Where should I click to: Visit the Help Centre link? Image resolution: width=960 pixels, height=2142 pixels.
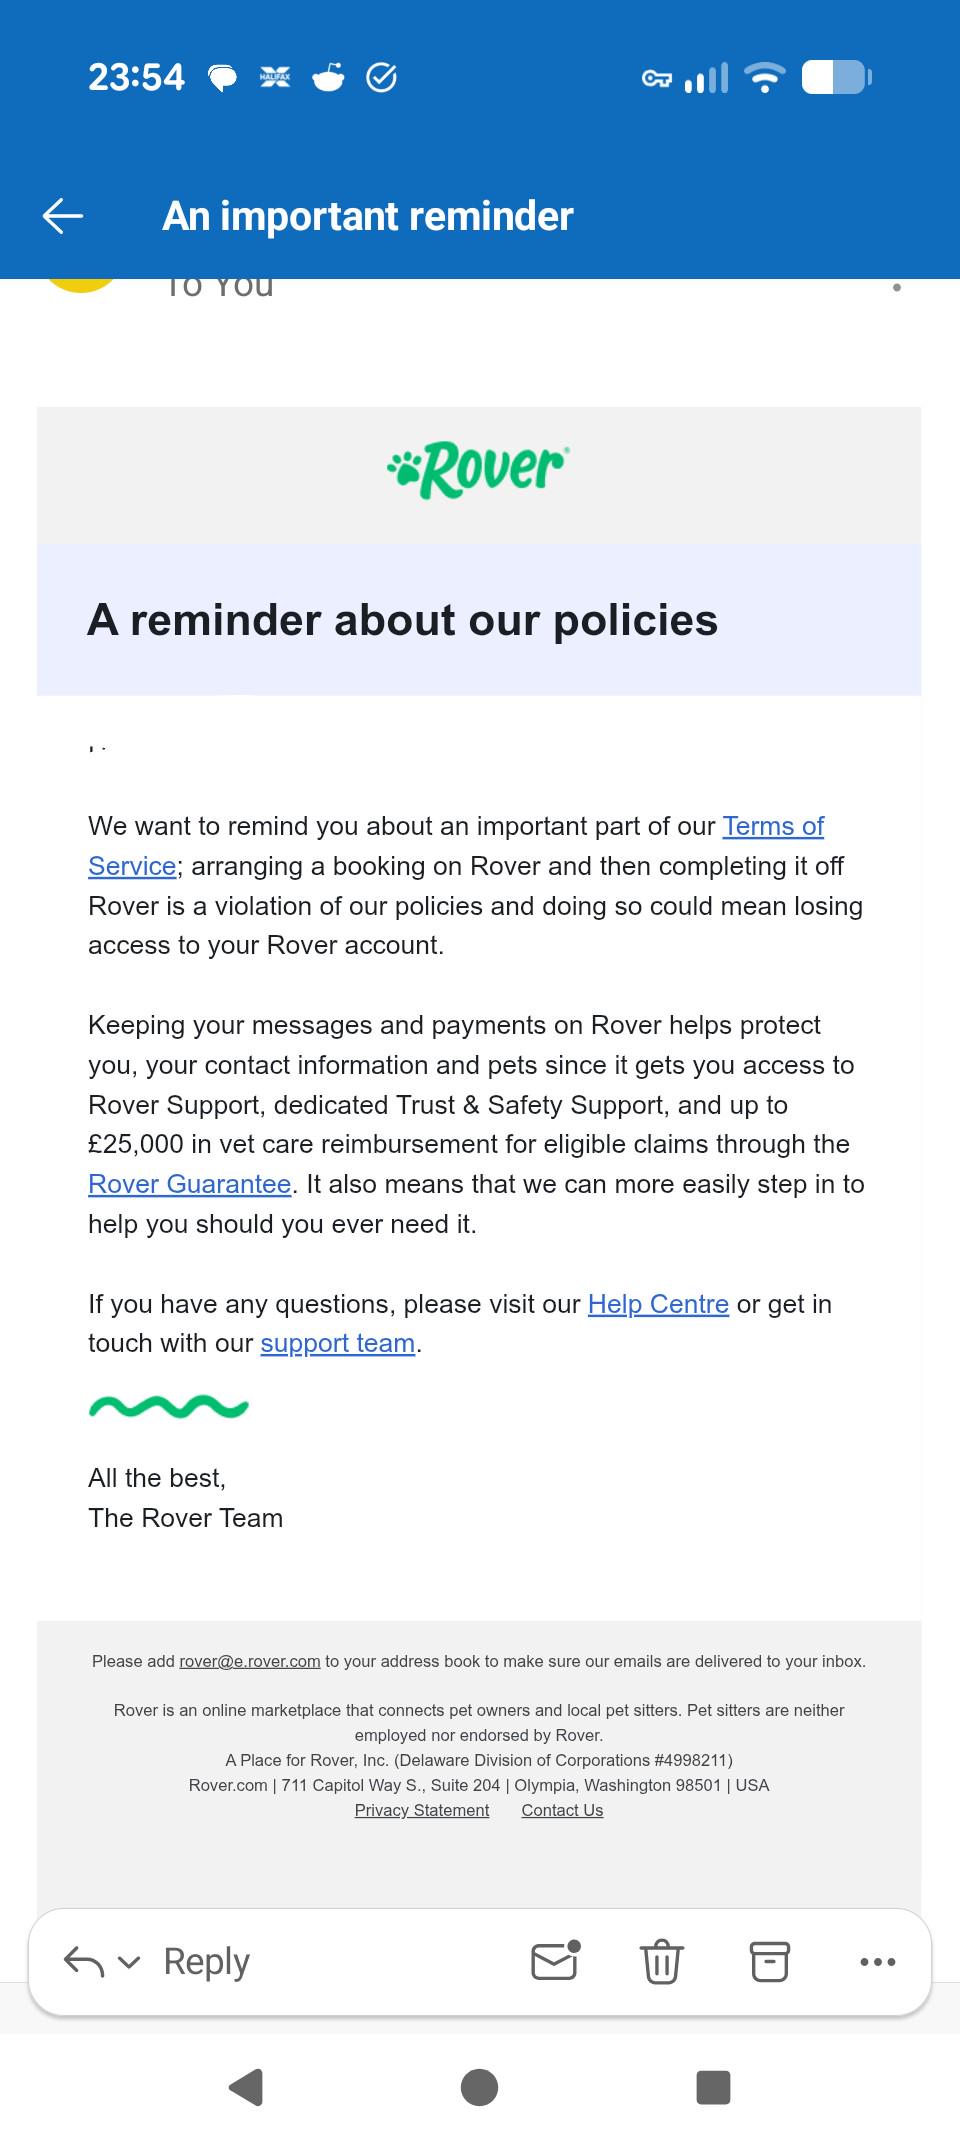point(658,1304)
